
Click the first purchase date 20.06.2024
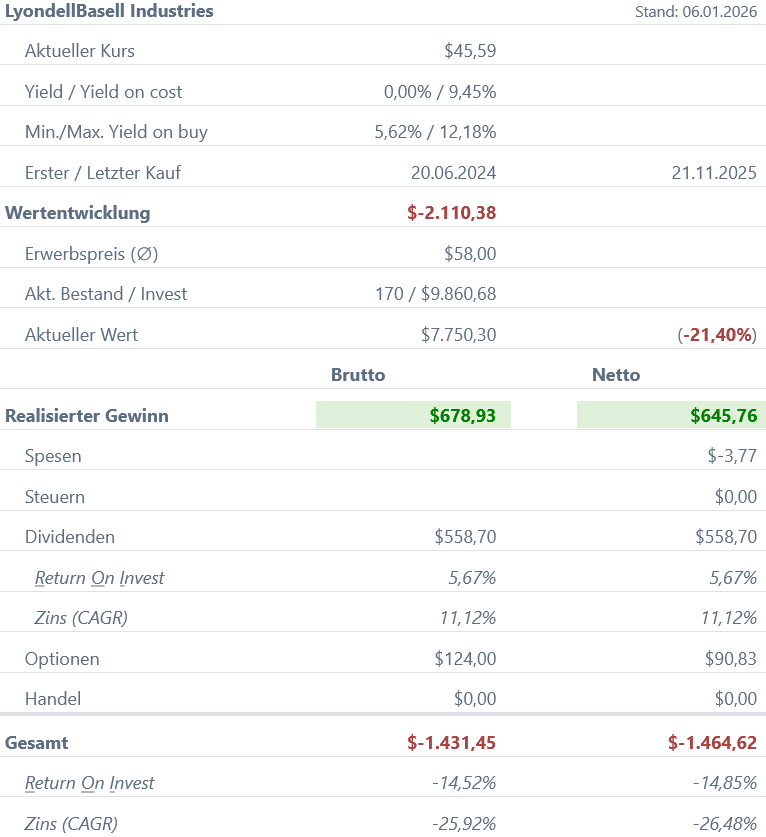(453, 173)
